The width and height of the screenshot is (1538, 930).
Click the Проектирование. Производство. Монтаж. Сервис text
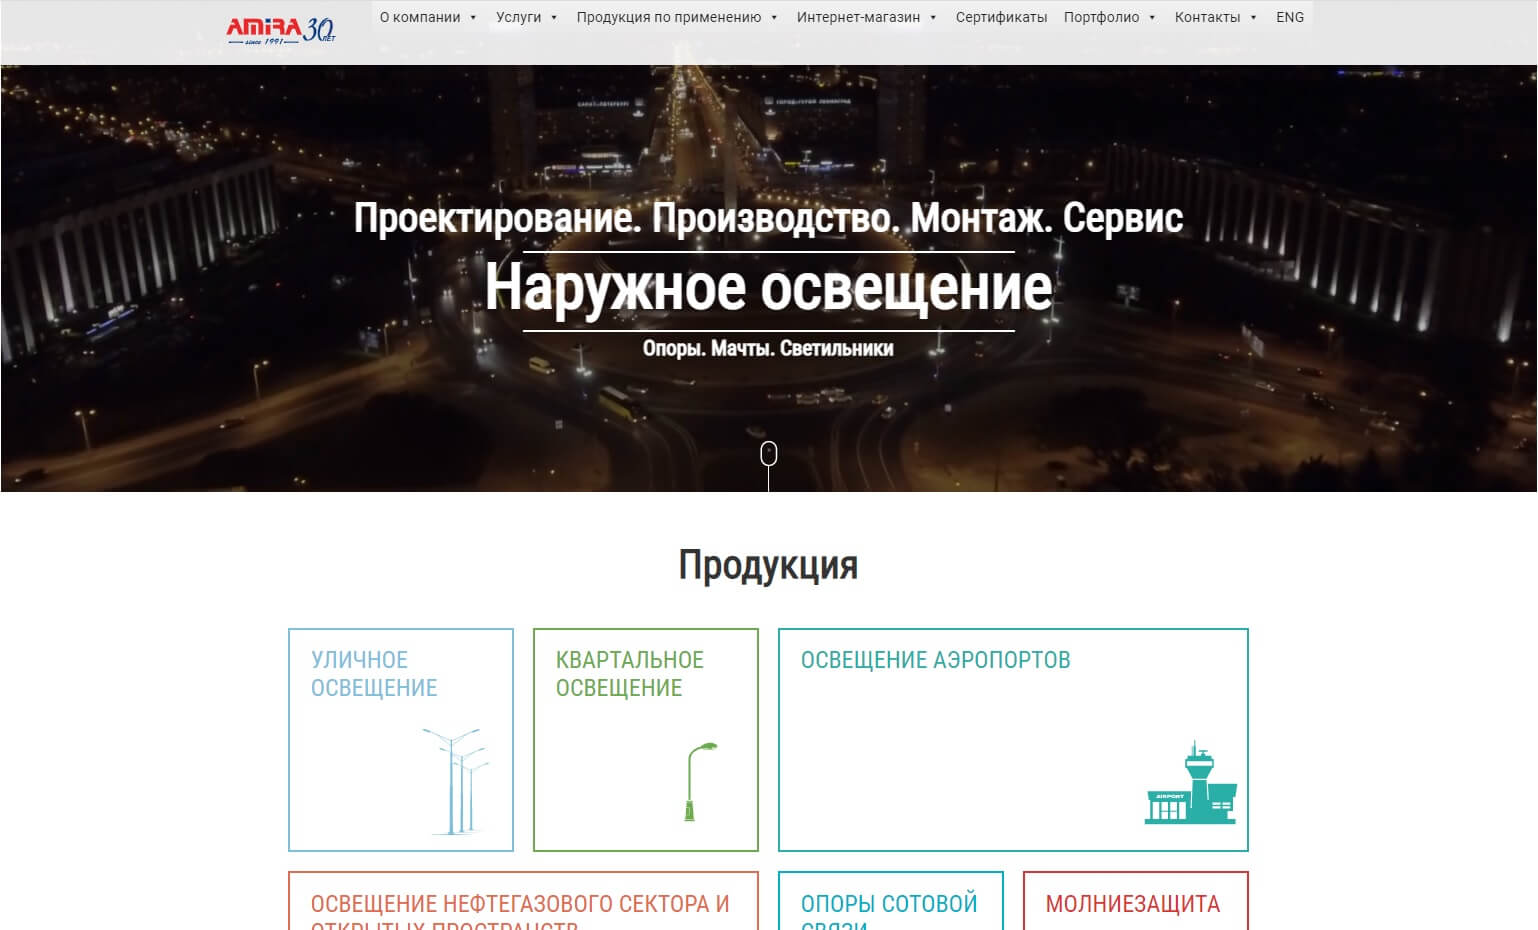pos(769,218)
